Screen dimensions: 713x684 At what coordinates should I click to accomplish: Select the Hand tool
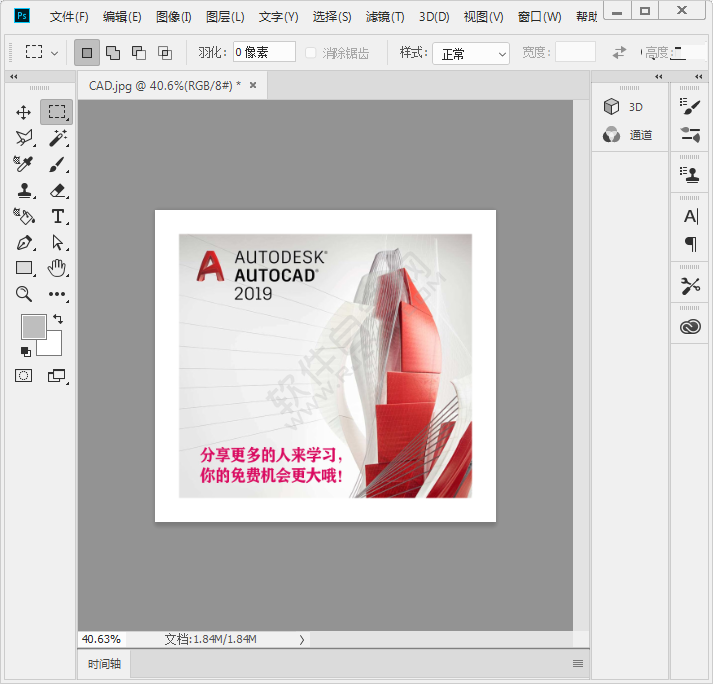pyautogui.click(x=57, y=268)
